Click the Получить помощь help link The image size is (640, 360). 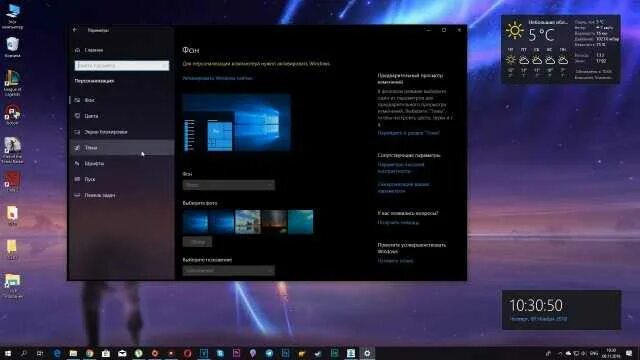coord(398,222)
